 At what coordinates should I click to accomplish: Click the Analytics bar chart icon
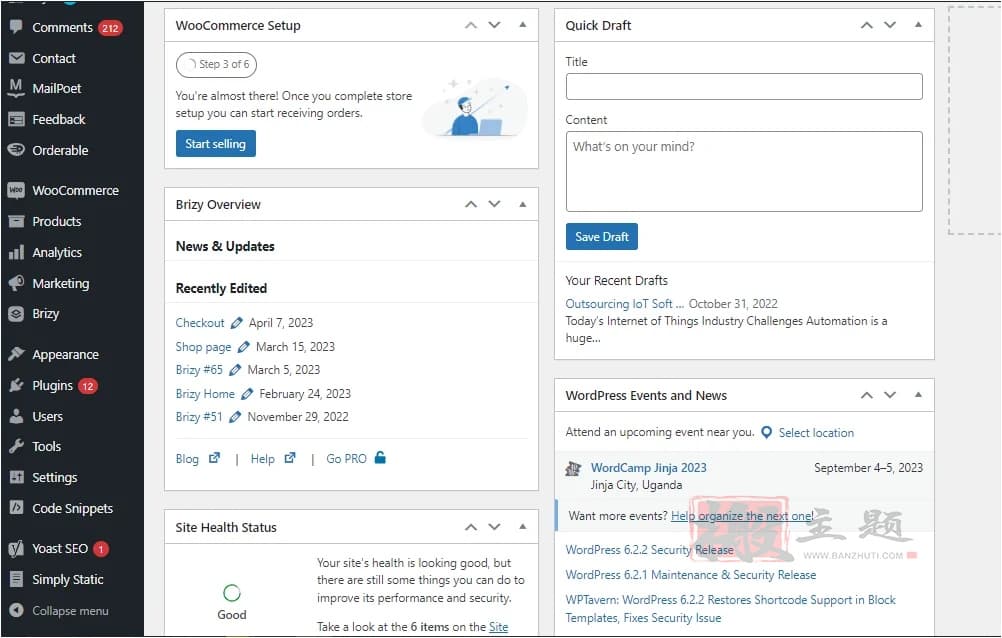(x=16, y=253)
